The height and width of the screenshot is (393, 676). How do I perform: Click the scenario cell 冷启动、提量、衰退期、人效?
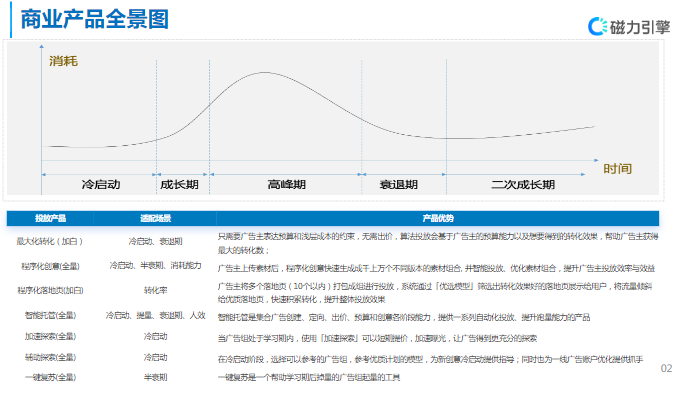[x=155, y=315]
